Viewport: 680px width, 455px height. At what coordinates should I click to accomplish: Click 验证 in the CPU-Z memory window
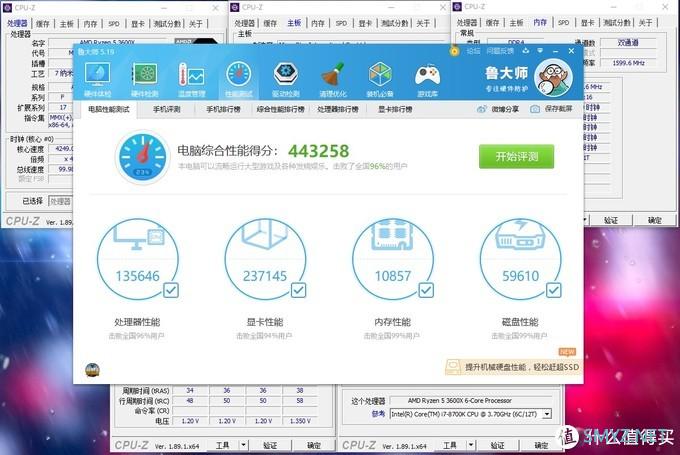pos(611,220)
